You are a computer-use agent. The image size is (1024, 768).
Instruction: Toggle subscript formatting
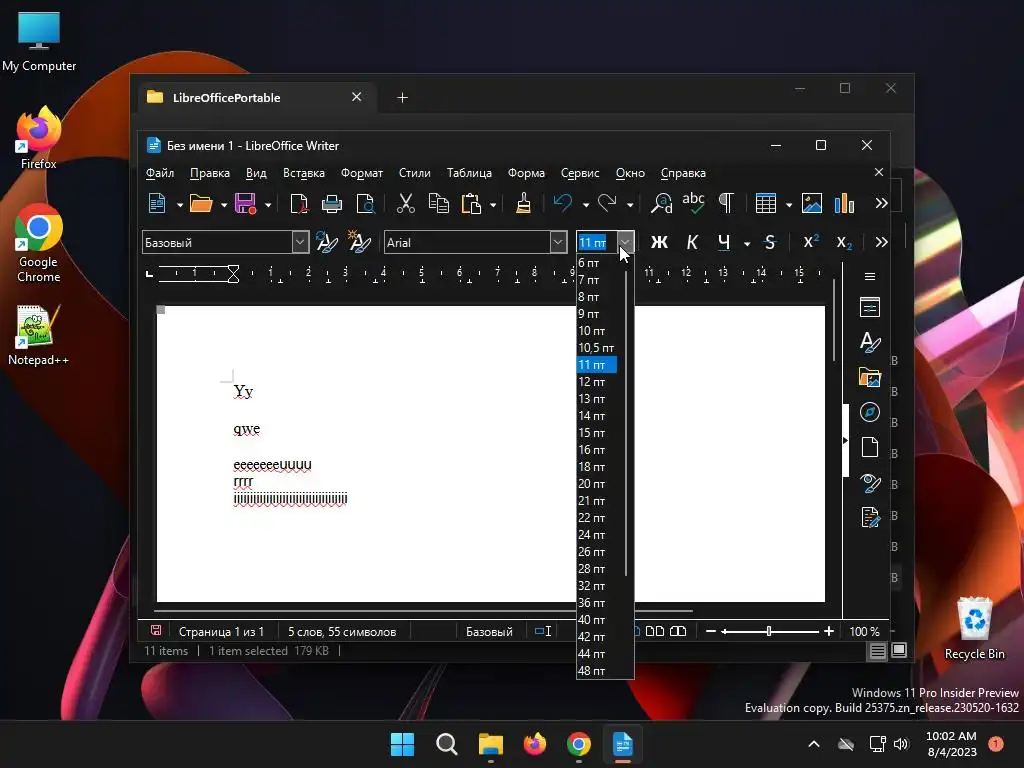point(844,242)
